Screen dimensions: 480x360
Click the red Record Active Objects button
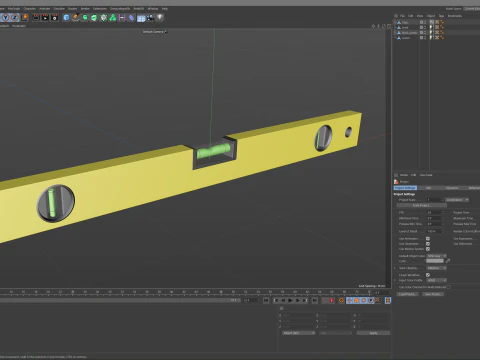pyautogui.click(x=324, y=301)
